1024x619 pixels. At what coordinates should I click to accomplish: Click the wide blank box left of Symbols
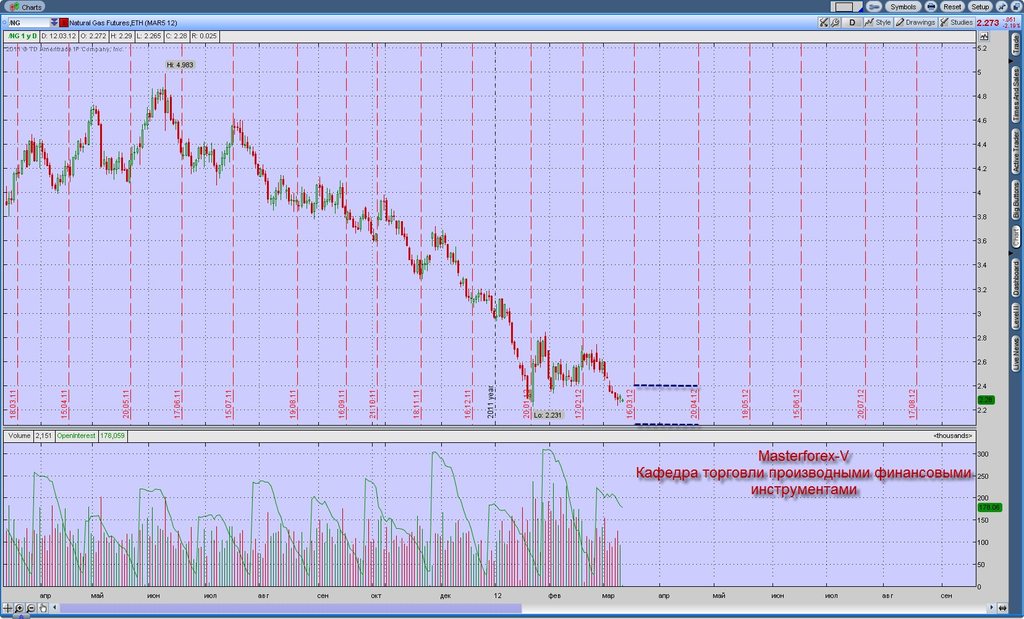coord(846,7)
